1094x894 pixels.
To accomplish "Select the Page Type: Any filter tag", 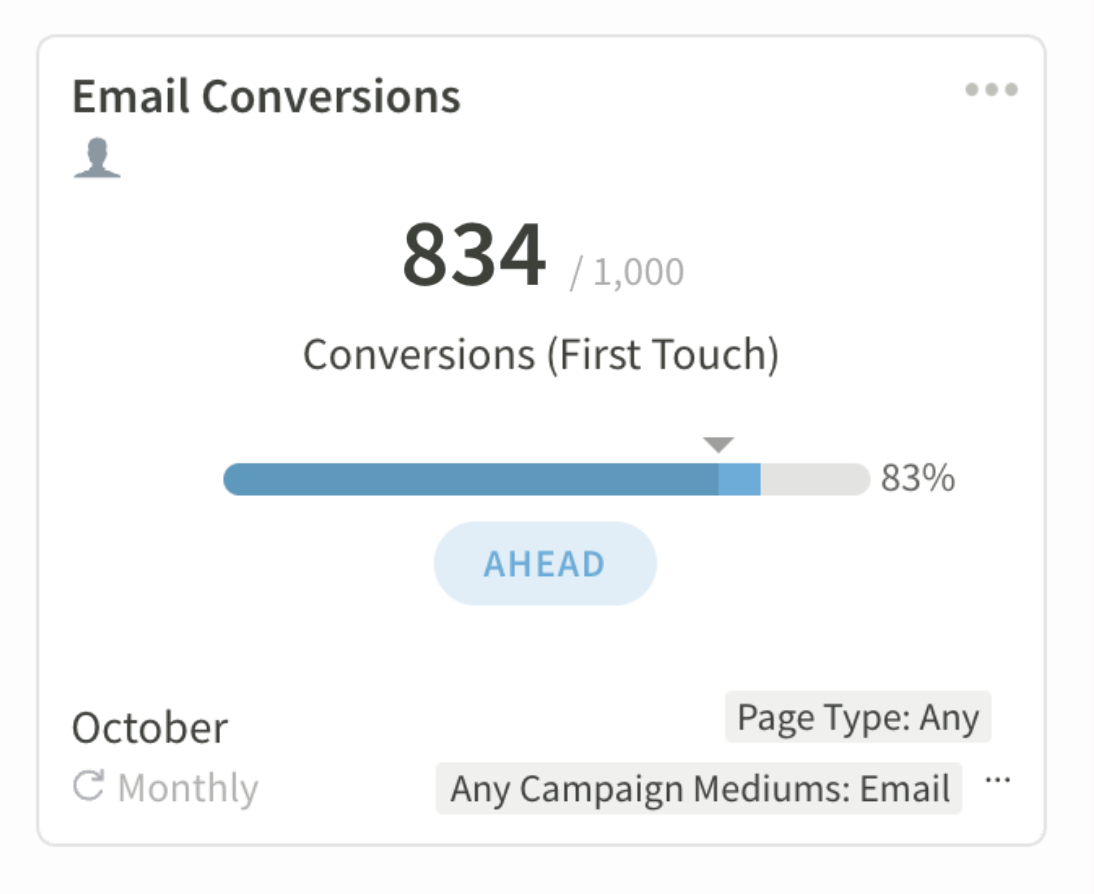I will [x=858, y=717].
